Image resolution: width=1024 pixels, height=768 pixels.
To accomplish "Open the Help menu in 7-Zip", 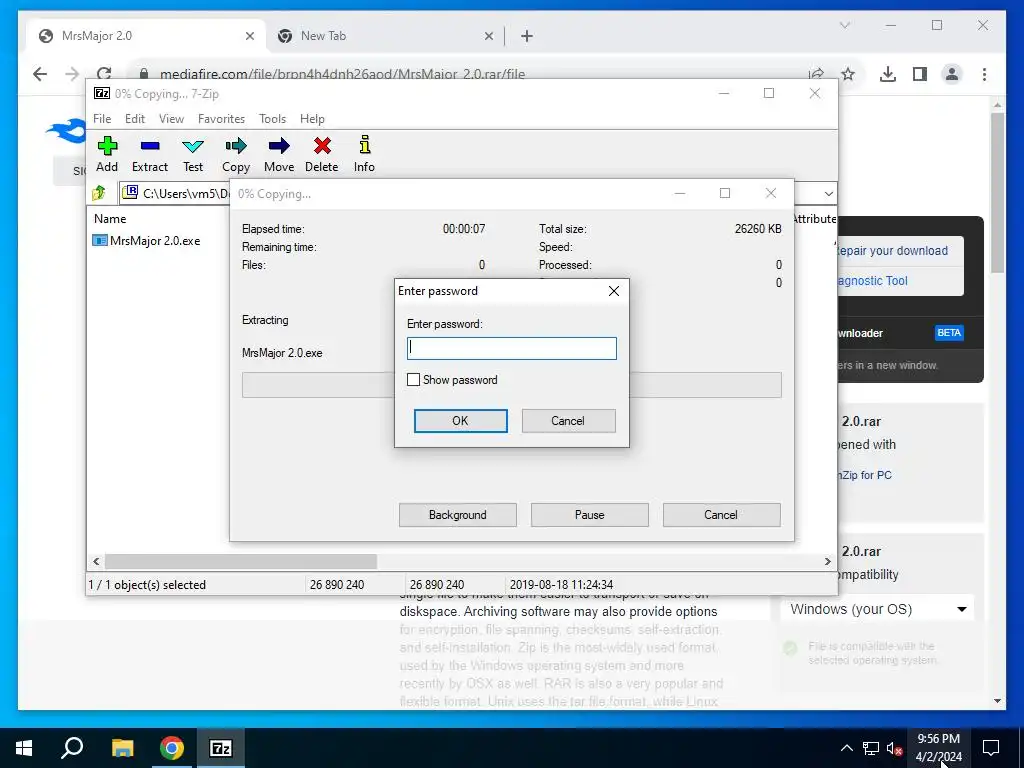I will tap(312, 119).
